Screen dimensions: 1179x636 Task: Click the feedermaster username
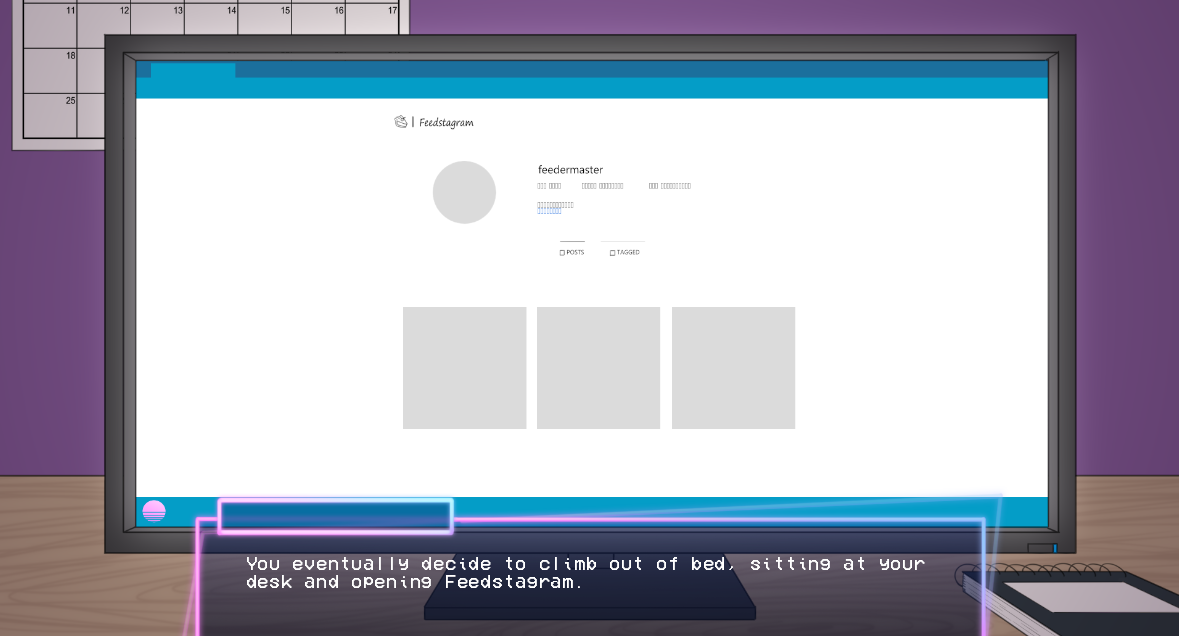(x=570, y=170)
